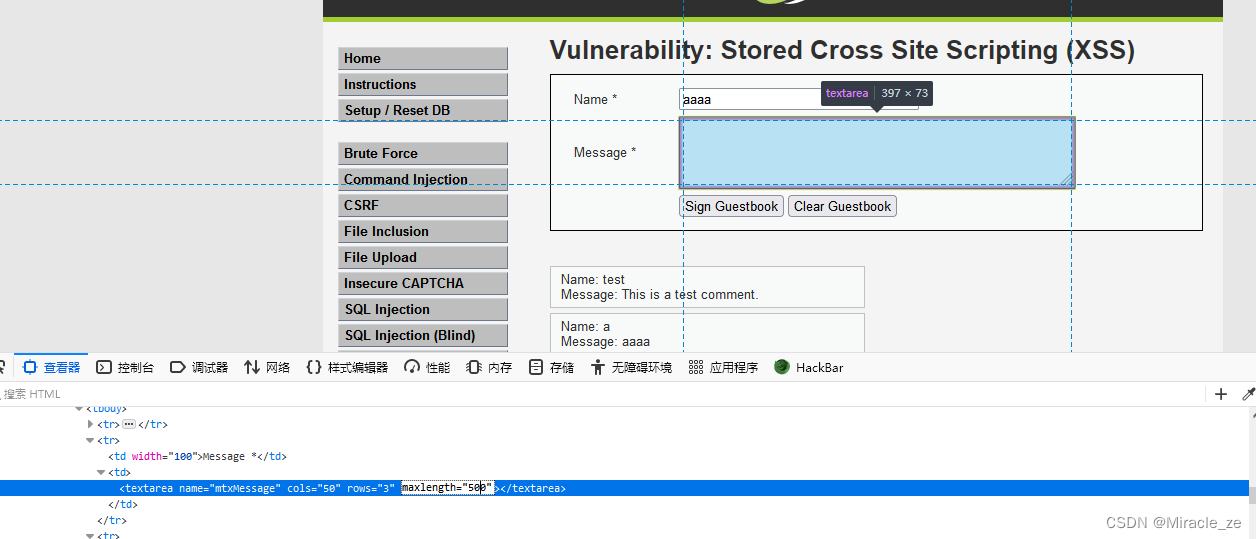The height and width of the screenshot is (539, 1256).
Task: Open the Style Editor (样式编辑器) tab
Action: (347, 367)
